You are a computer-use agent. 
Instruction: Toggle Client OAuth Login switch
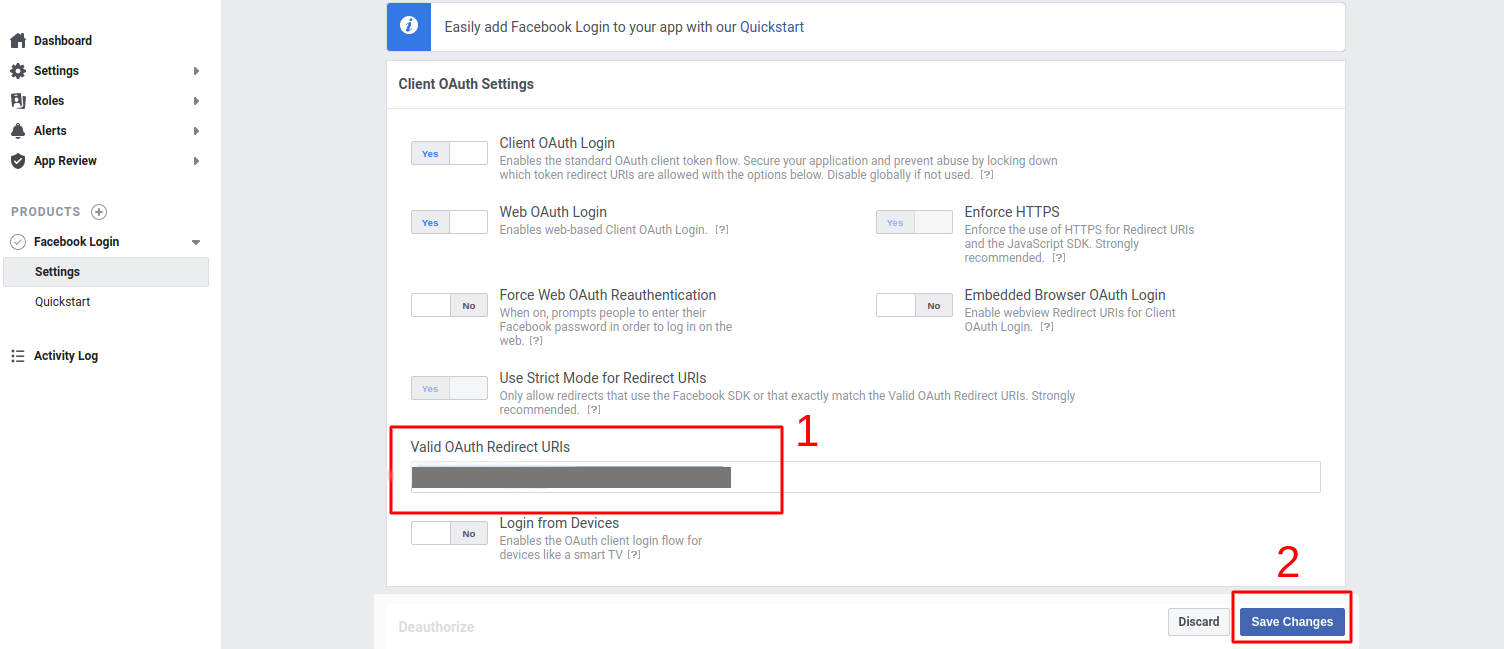click(449, 154)
